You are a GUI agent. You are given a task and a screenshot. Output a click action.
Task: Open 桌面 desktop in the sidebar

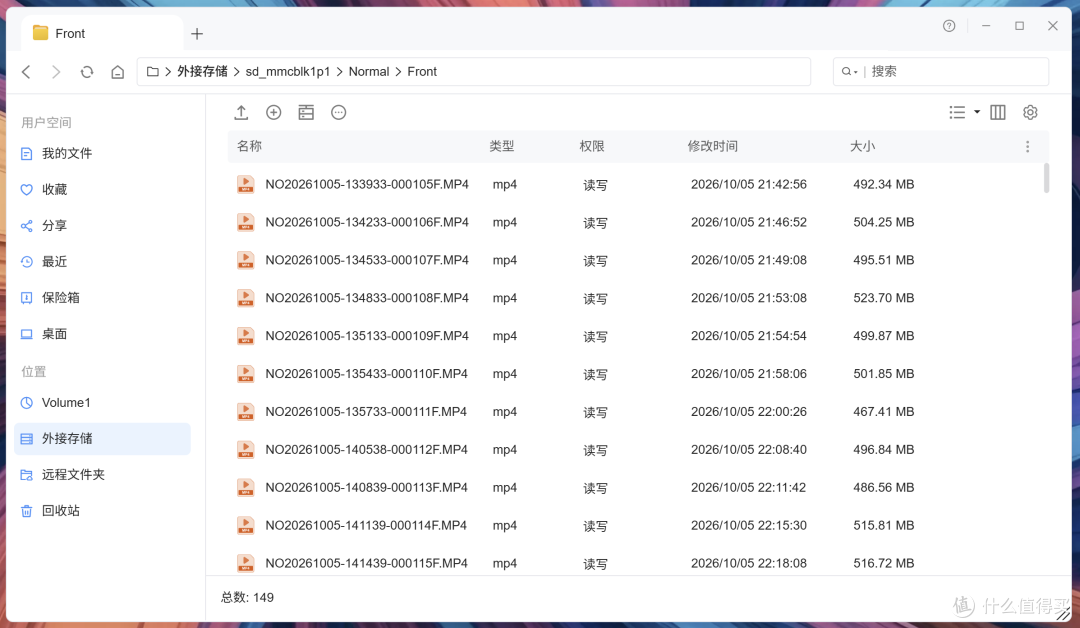102,334
